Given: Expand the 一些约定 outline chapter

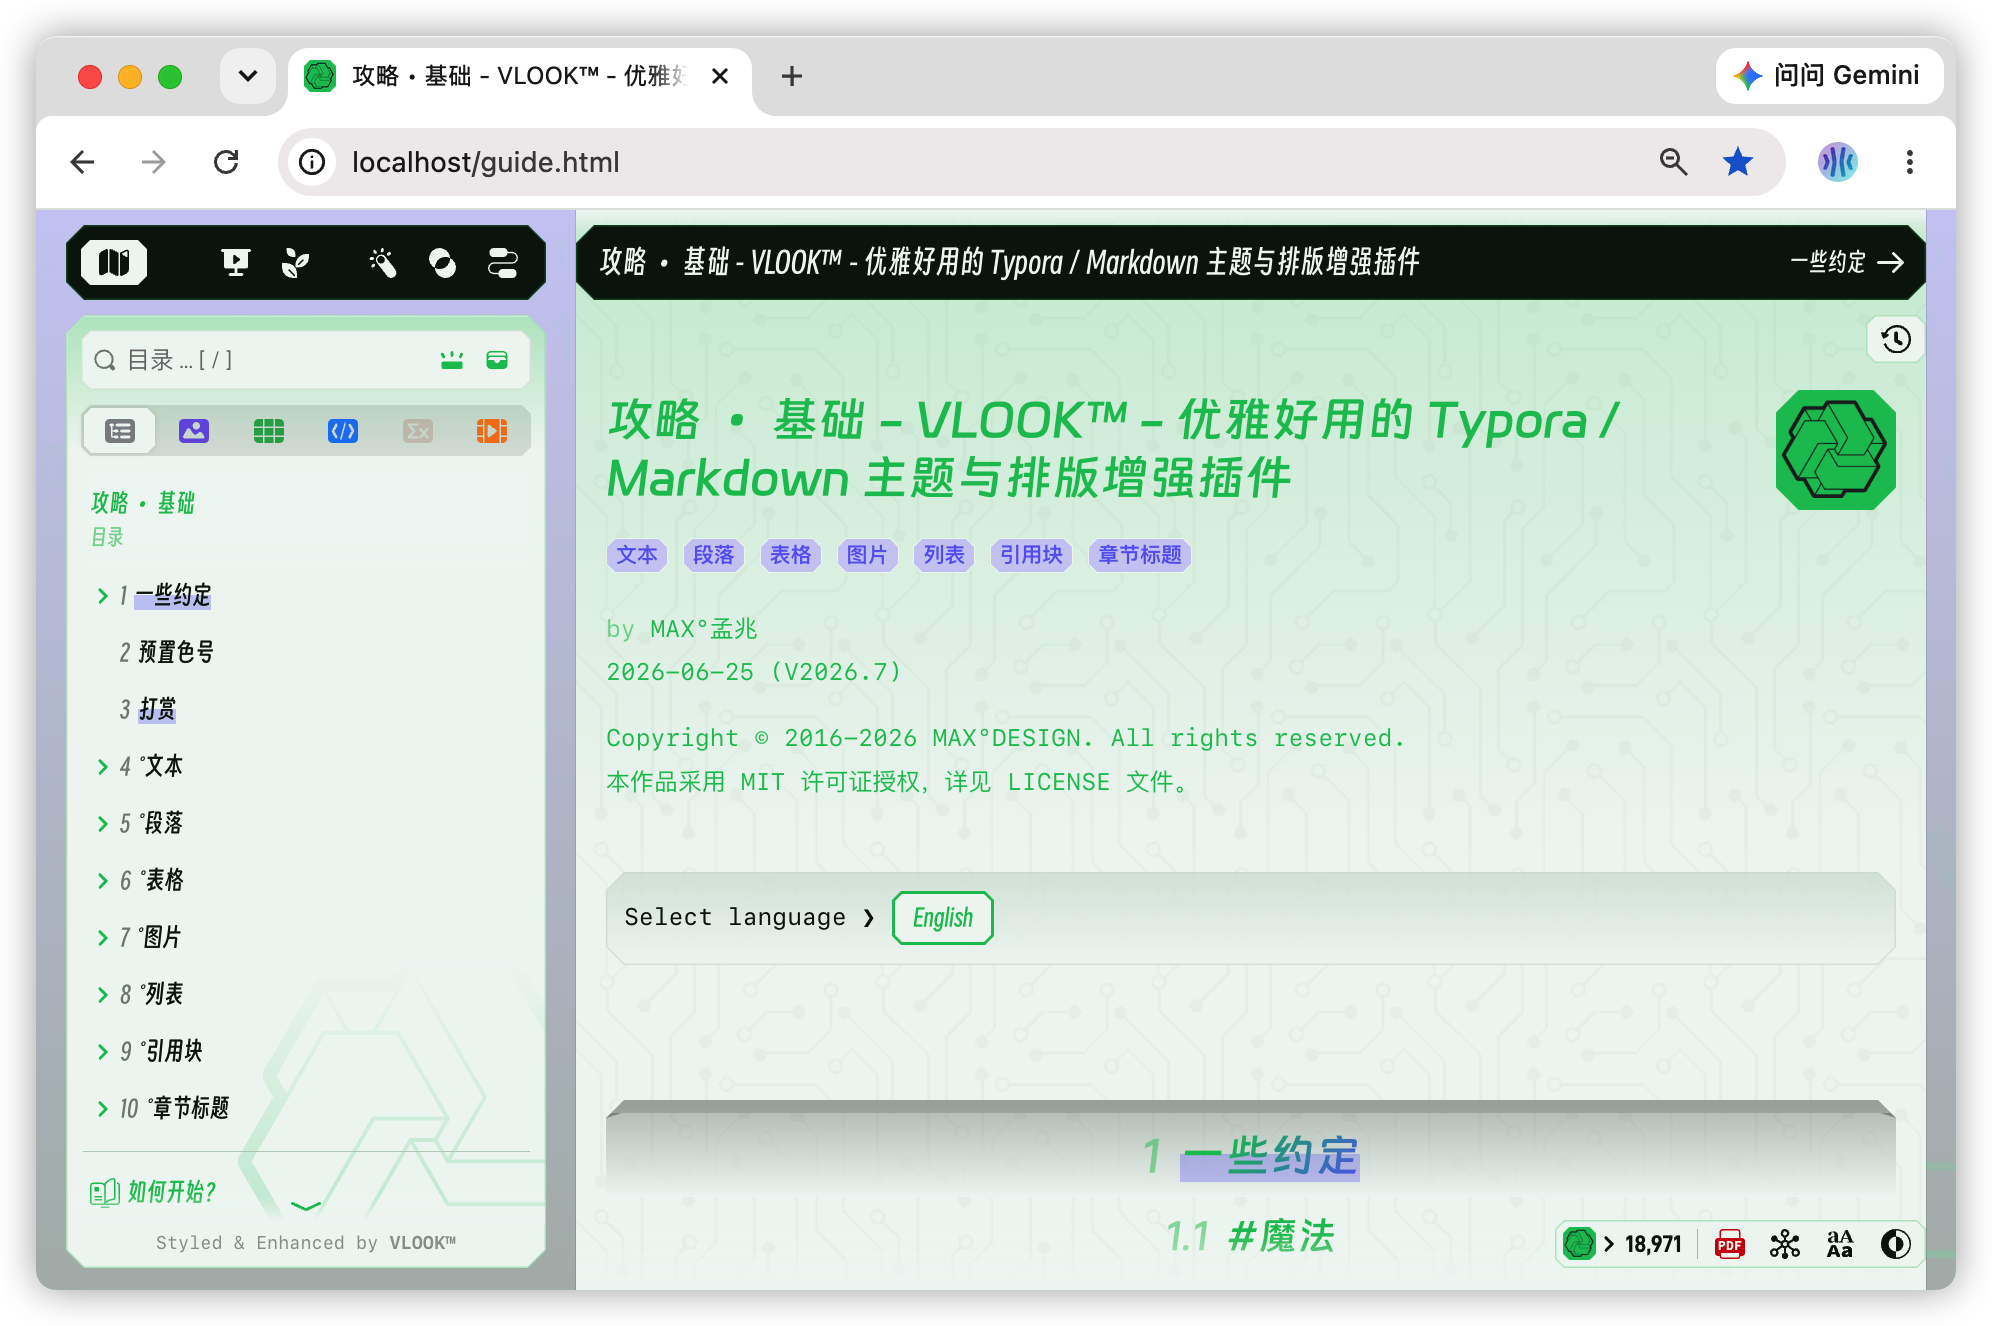Looking at the screenshot, I should click(x=103, y=596).
